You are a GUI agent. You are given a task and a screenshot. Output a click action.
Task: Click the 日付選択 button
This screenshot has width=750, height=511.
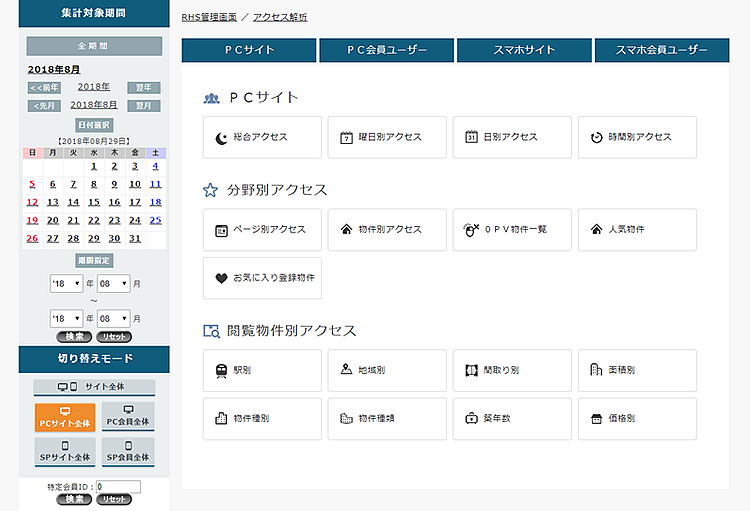tap(94, 125)
